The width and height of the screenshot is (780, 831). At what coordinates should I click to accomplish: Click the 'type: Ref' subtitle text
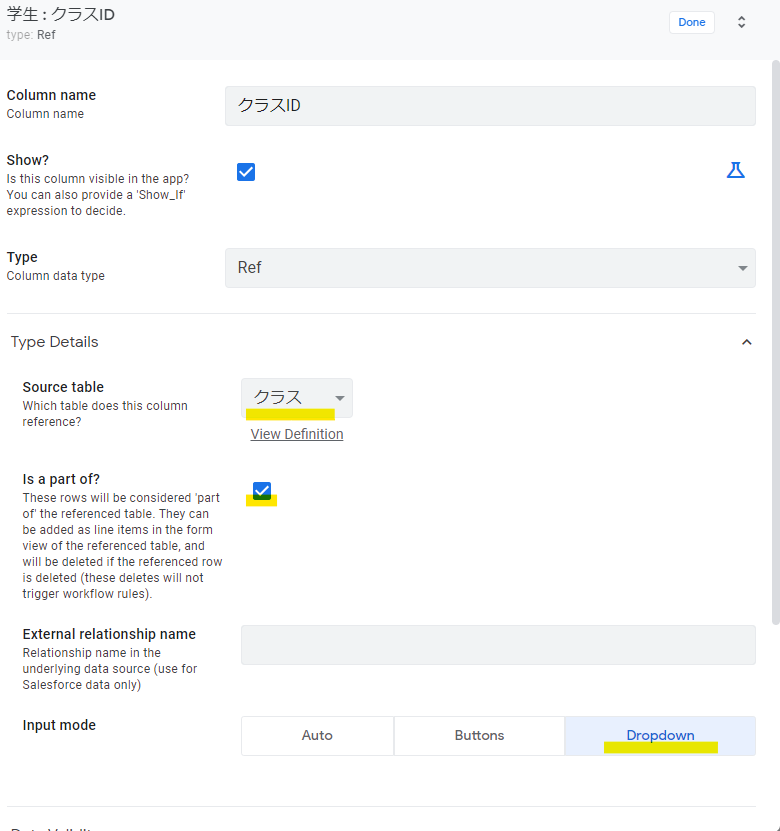click(31, 35)
